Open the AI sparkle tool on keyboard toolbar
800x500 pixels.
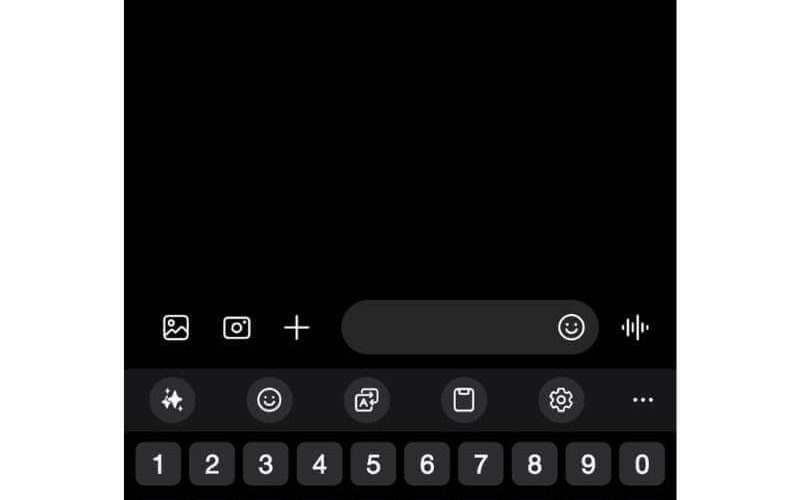click(x=172, y=400)
